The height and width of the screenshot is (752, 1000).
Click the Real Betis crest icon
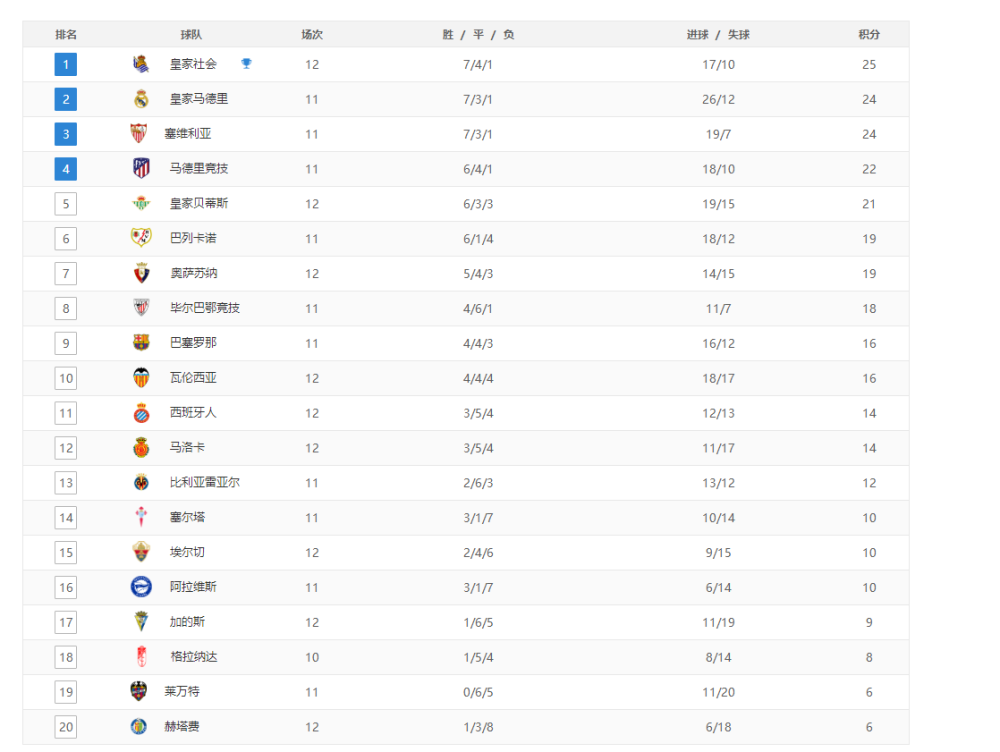141,203
